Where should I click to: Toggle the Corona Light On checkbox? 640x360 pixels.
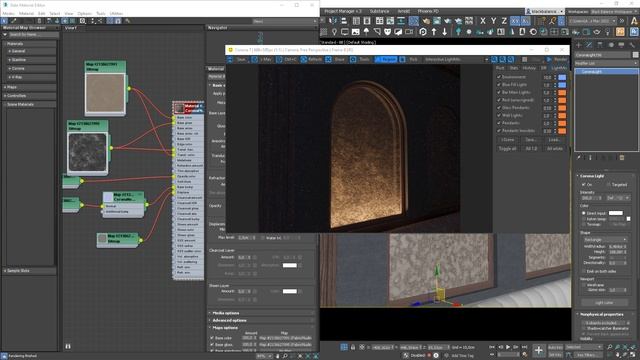point(583,184)
